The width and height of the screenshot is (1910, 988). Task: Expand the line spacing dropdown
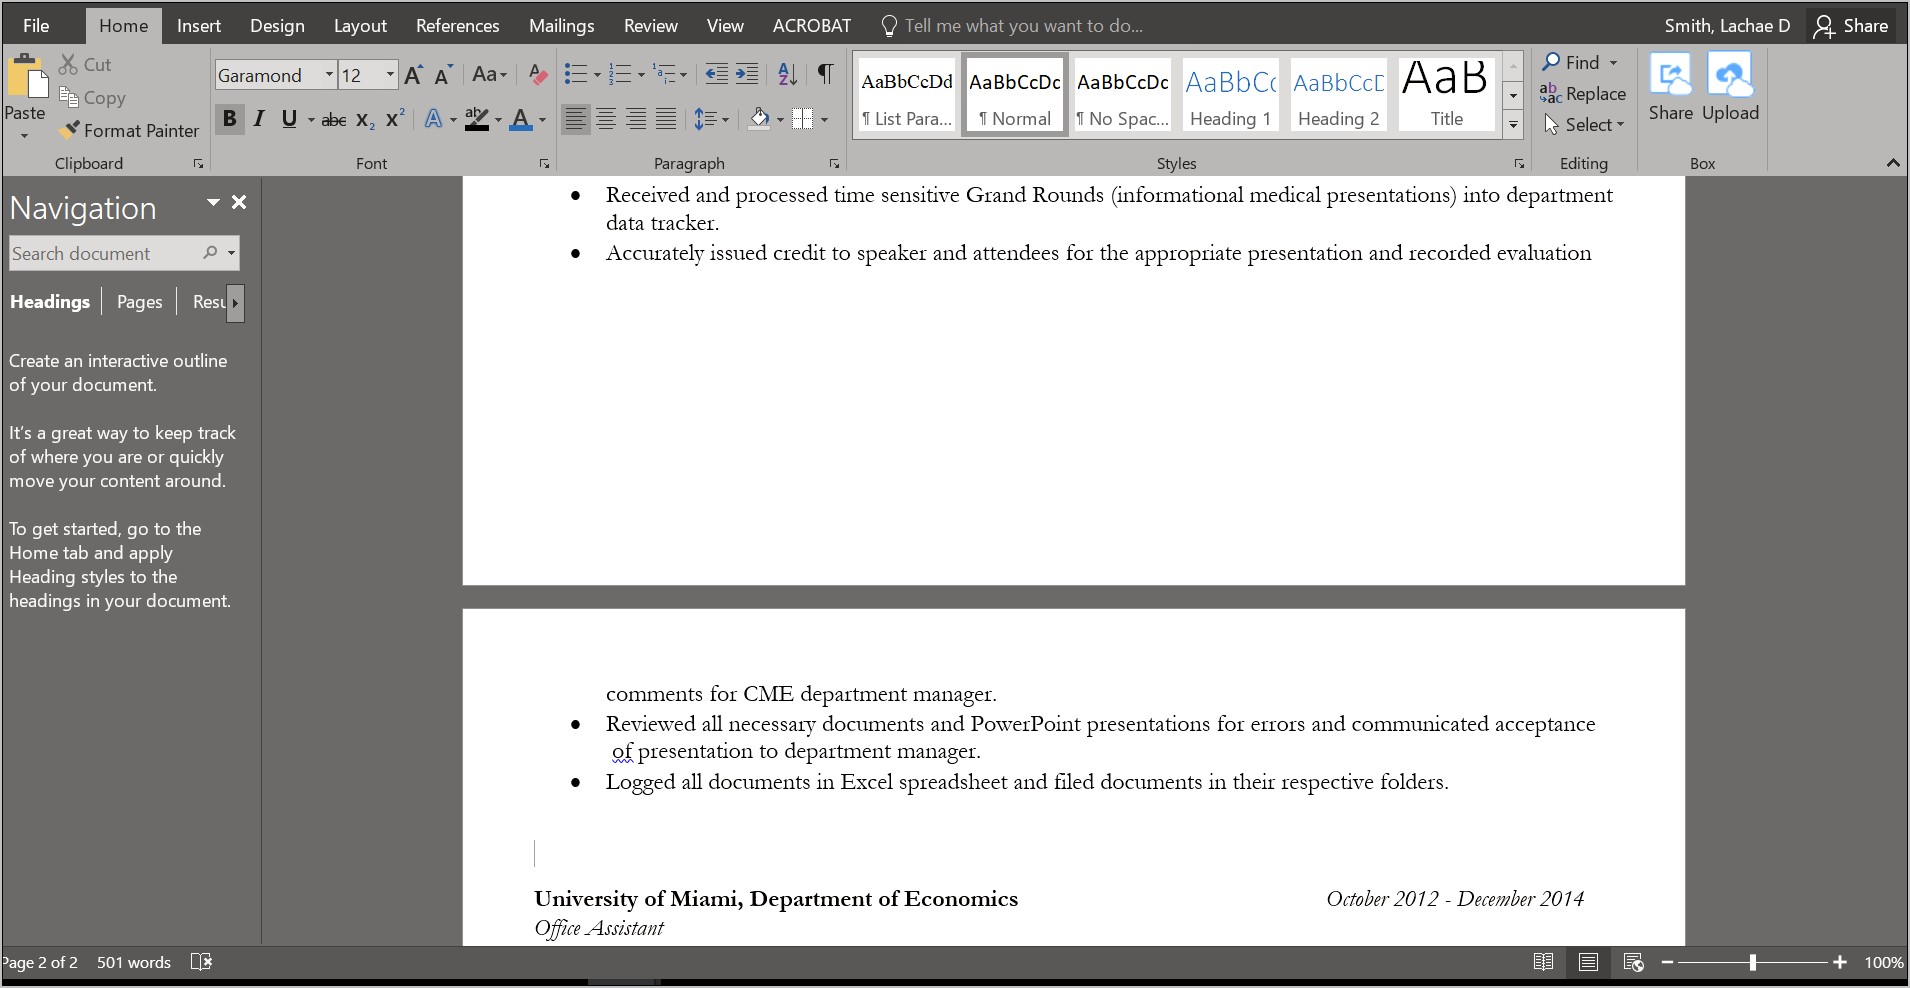tap(724, 120)
